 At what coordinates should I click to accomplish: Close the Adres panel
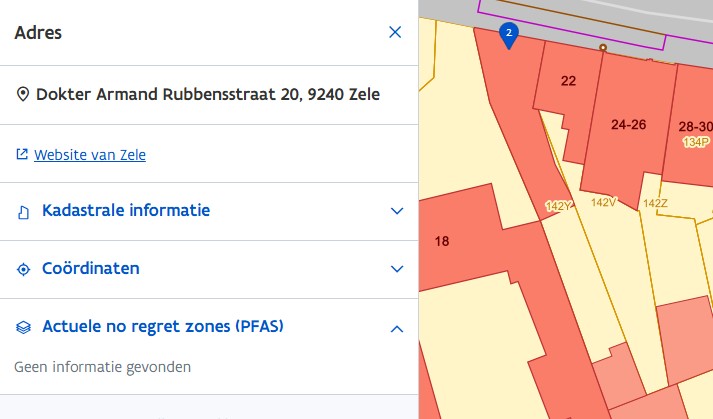click(x=395, y=32)
